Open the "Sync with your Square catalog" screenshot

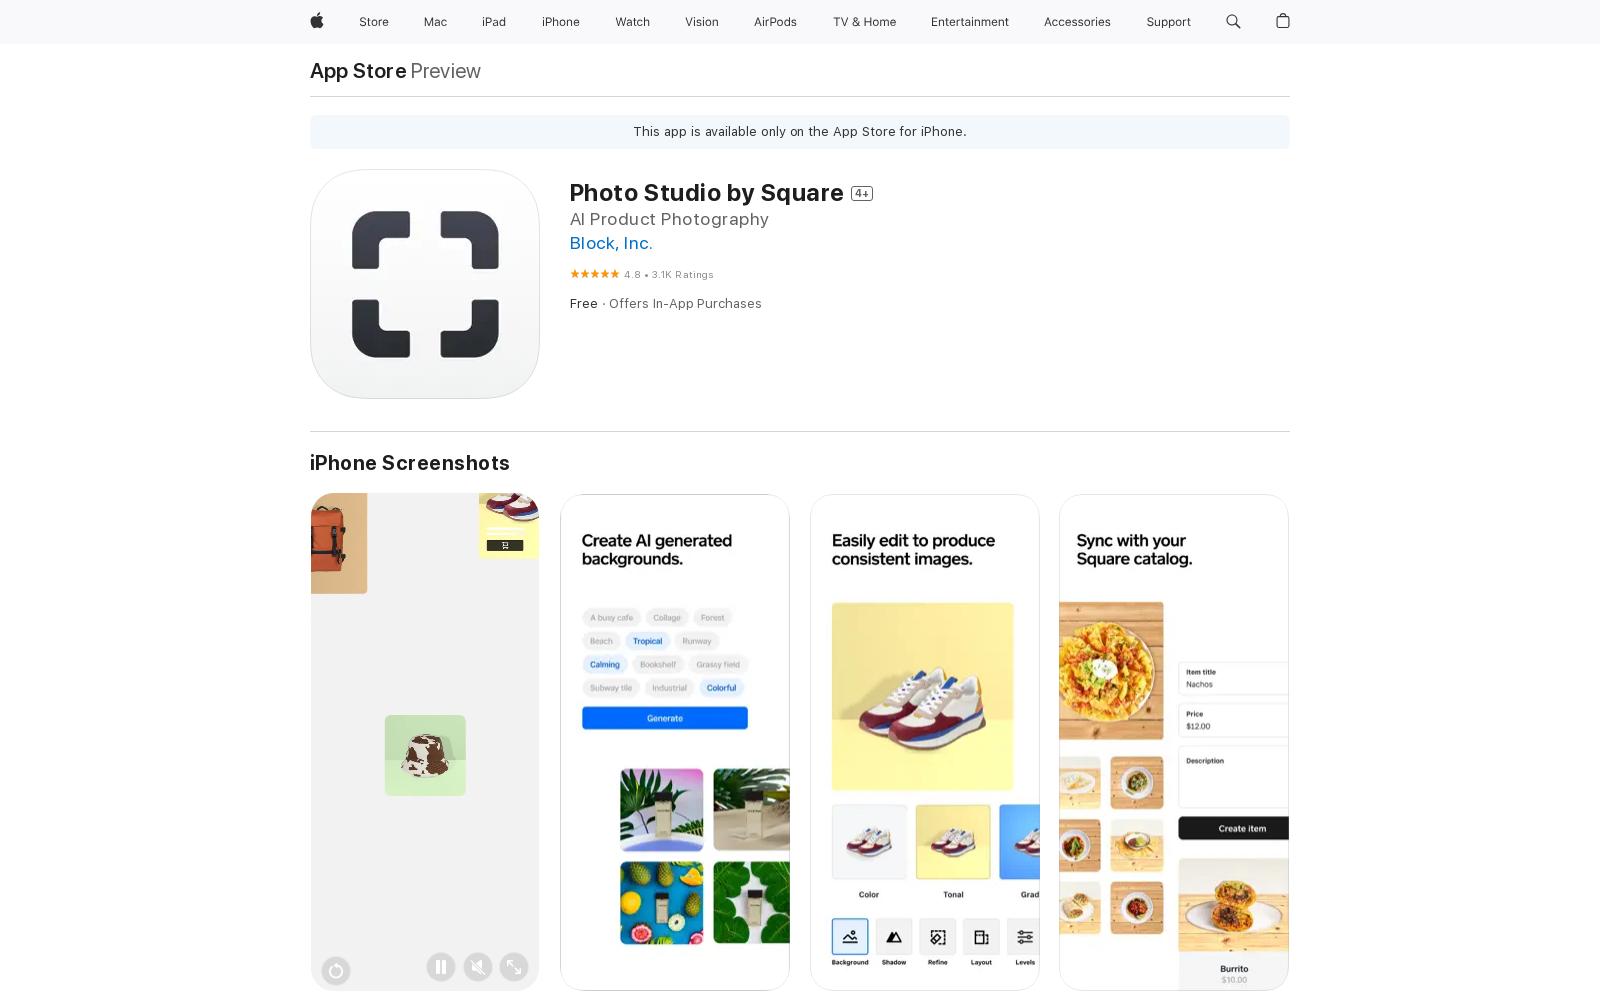pyautogui.click(x=1174, y=742)
